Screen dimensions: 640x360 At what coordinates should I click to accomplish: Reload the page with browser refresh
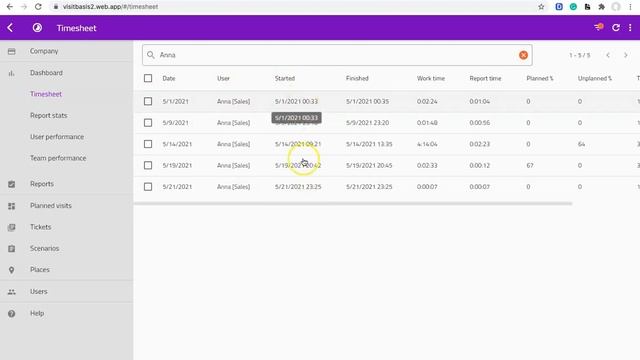38,7
